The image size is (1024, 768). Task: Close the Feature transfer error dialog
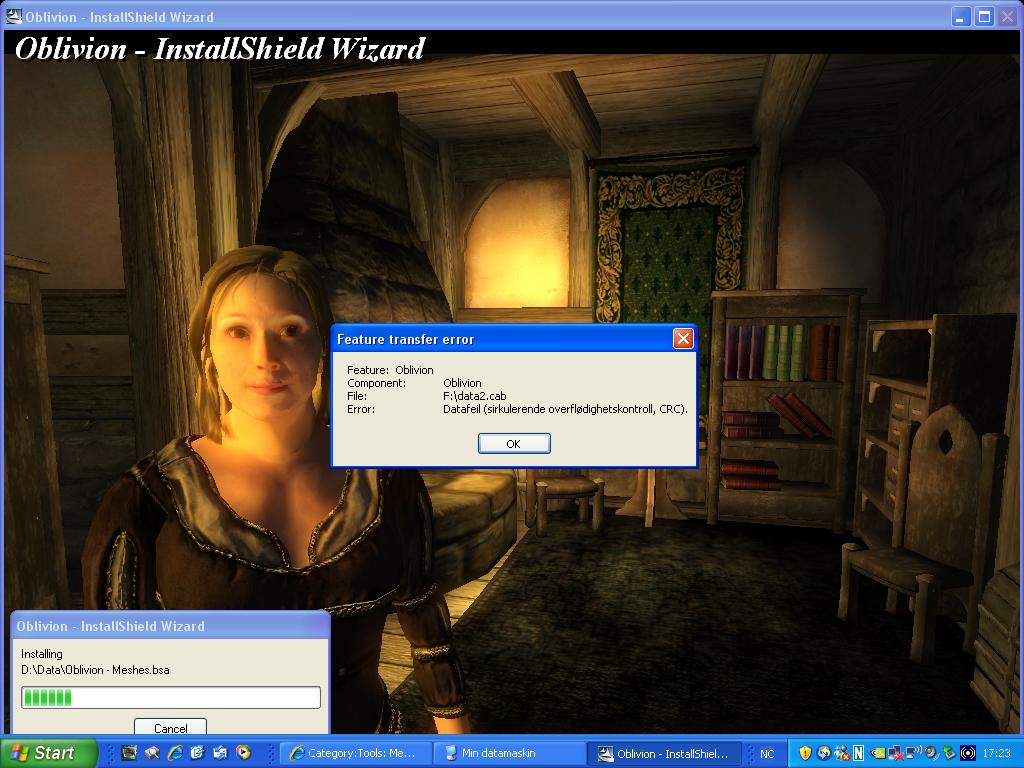[x=682, y=338]
